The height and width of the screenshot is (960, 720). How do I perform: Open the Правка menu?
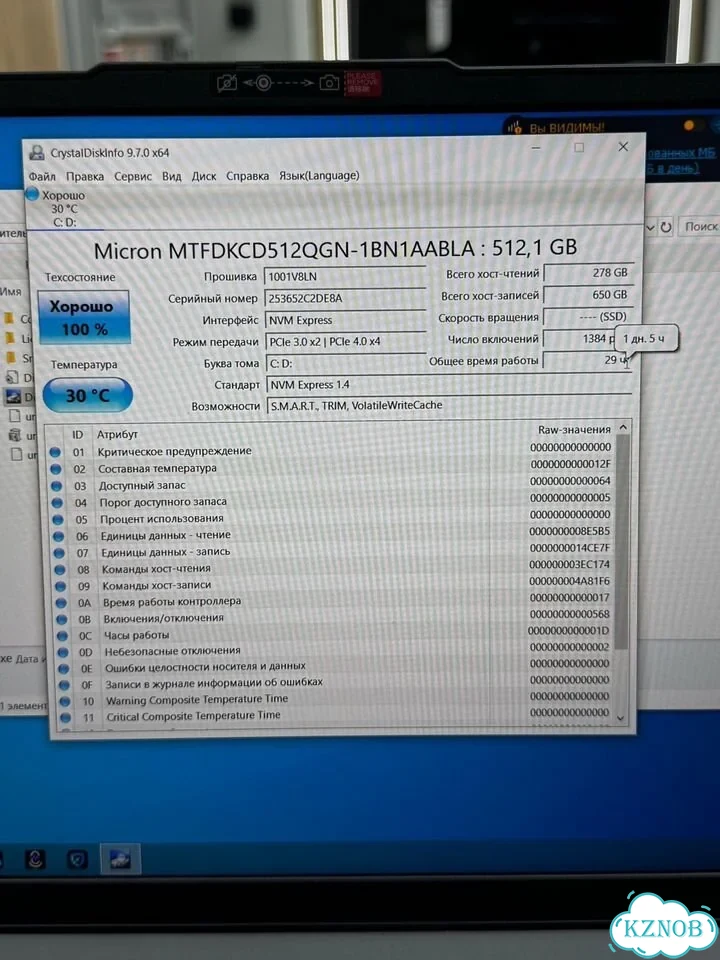pyautogui.click(x=84, y=176)
